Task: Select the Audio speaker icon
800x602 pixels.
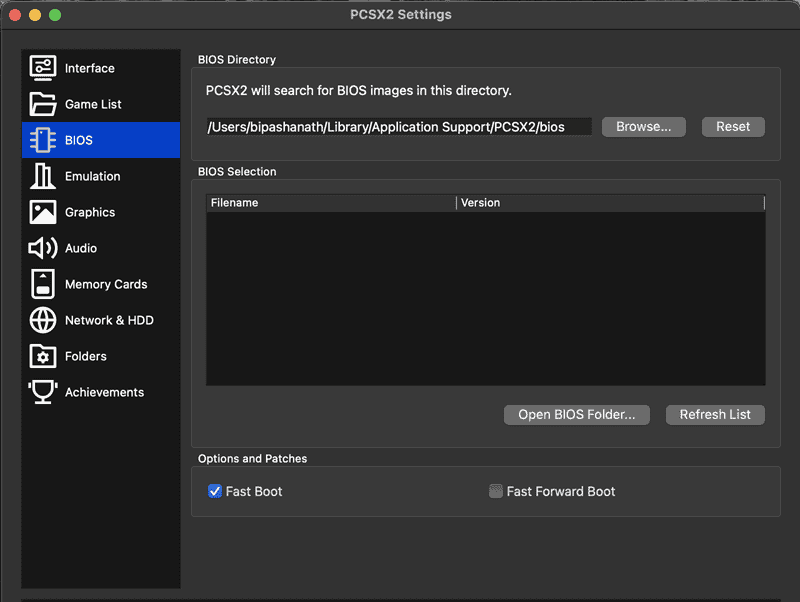Action: click(x=43, y=248)
